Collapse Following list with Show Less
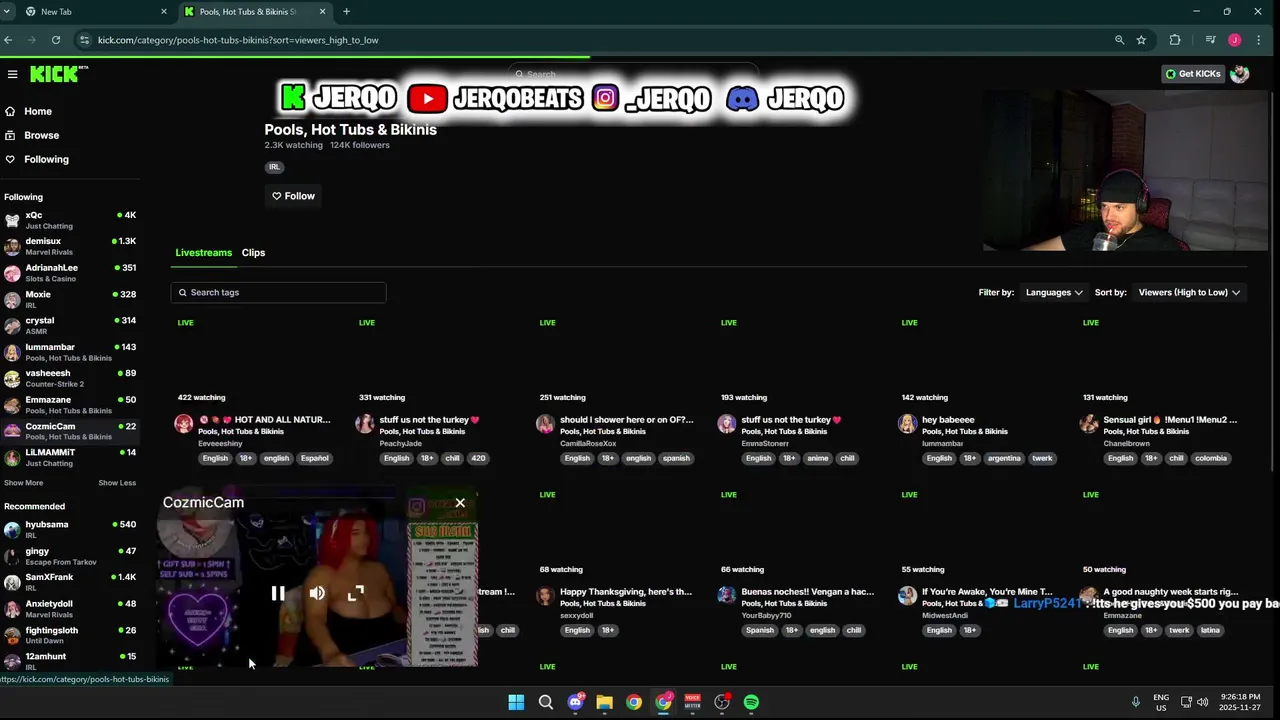The width and height of the screenshot is (1280, 720). coord(117,483)
